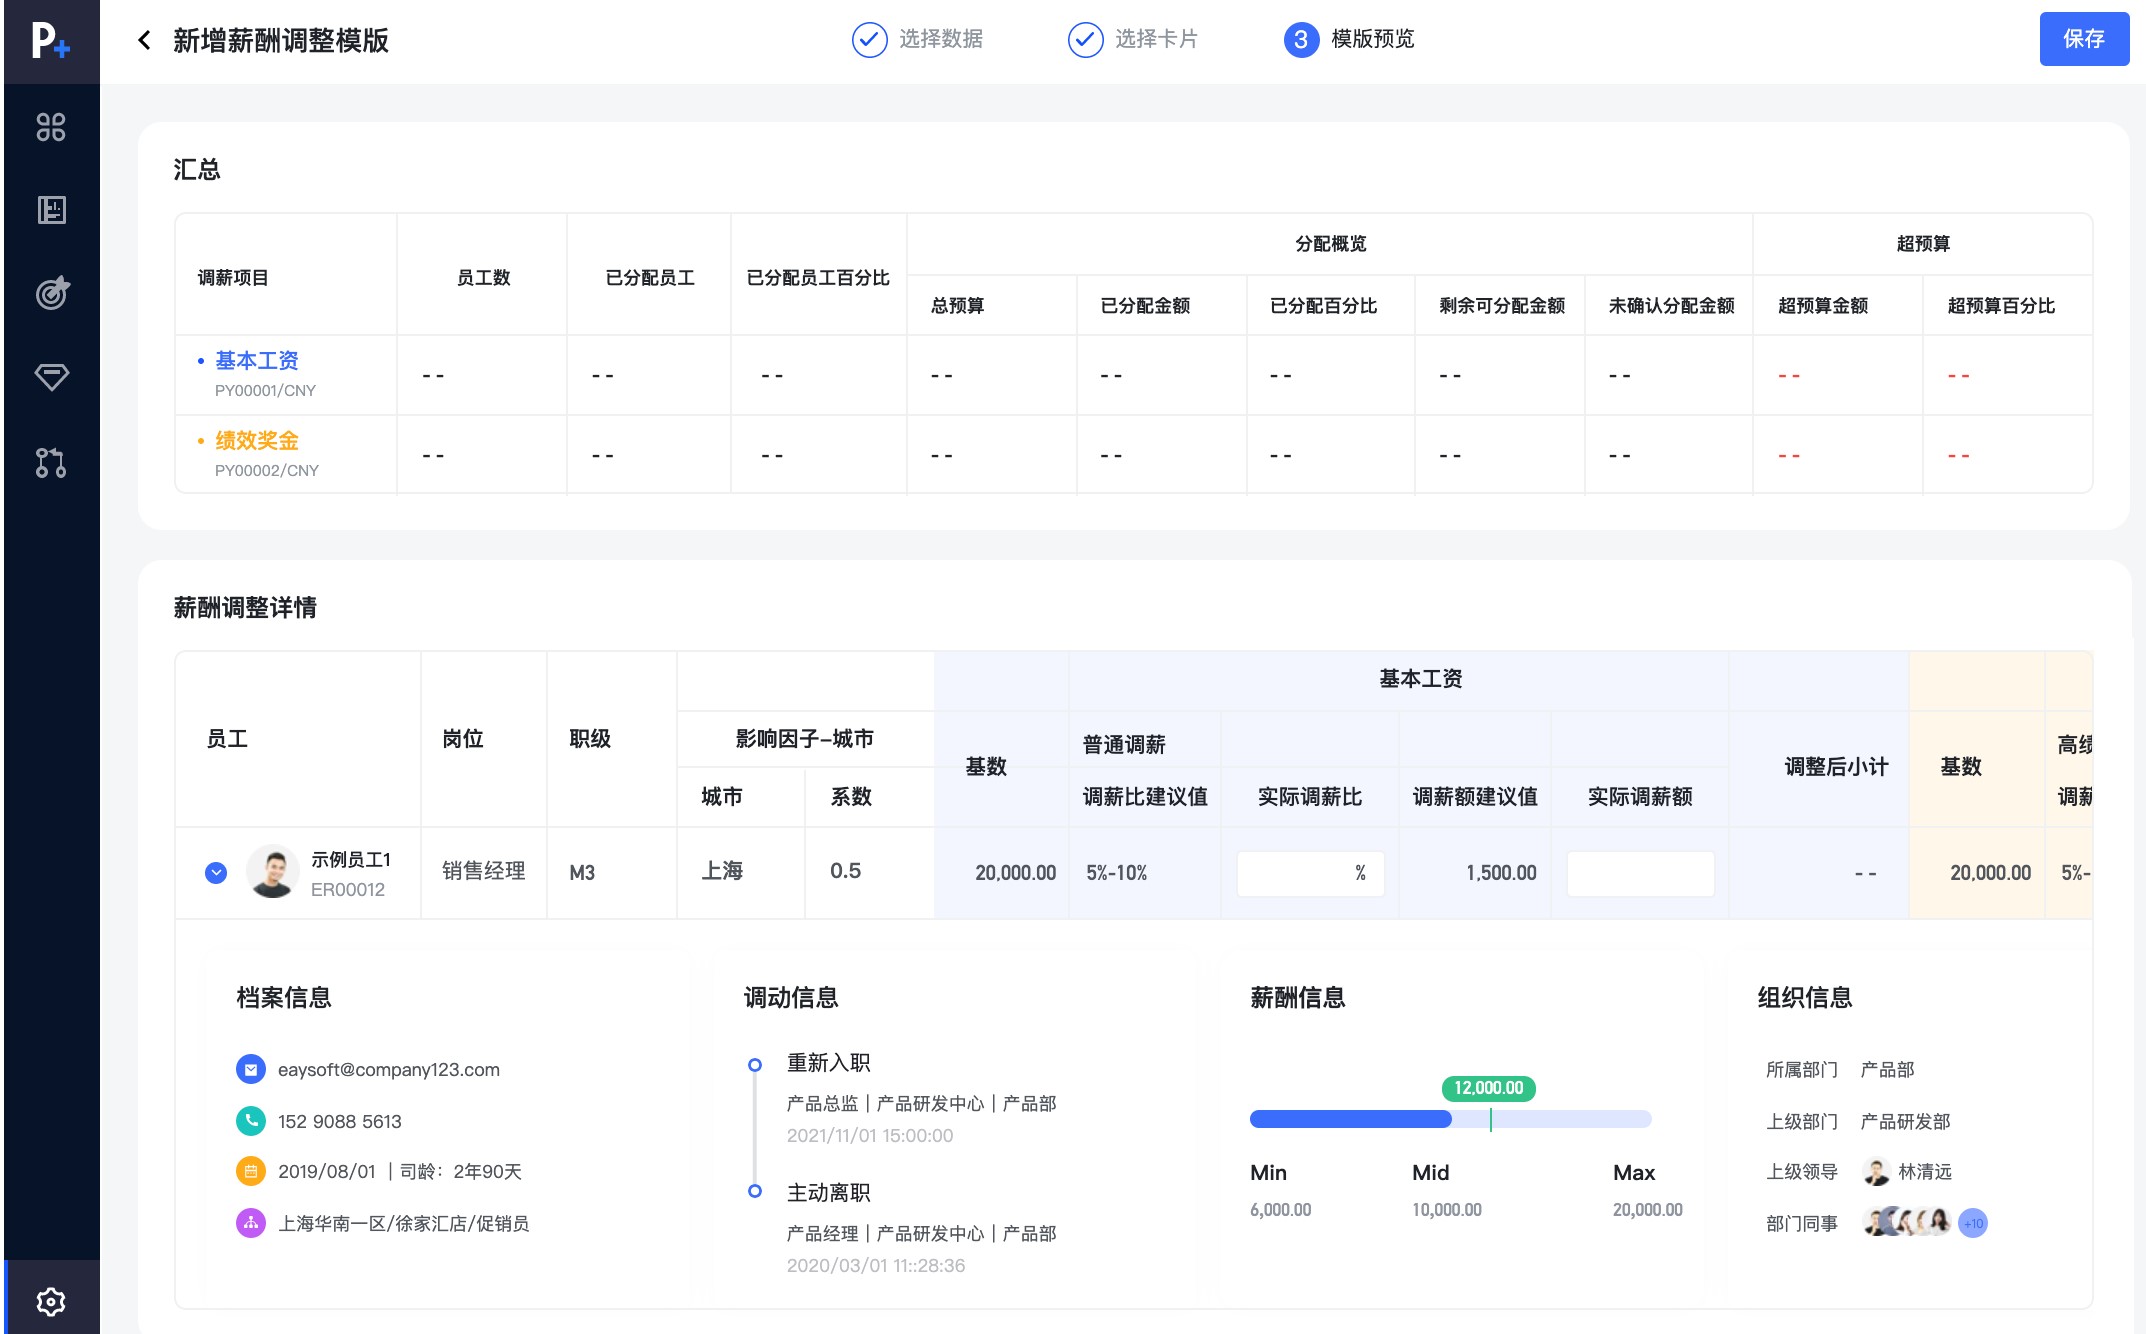Click the P+ logo at top left

point(50,41)
